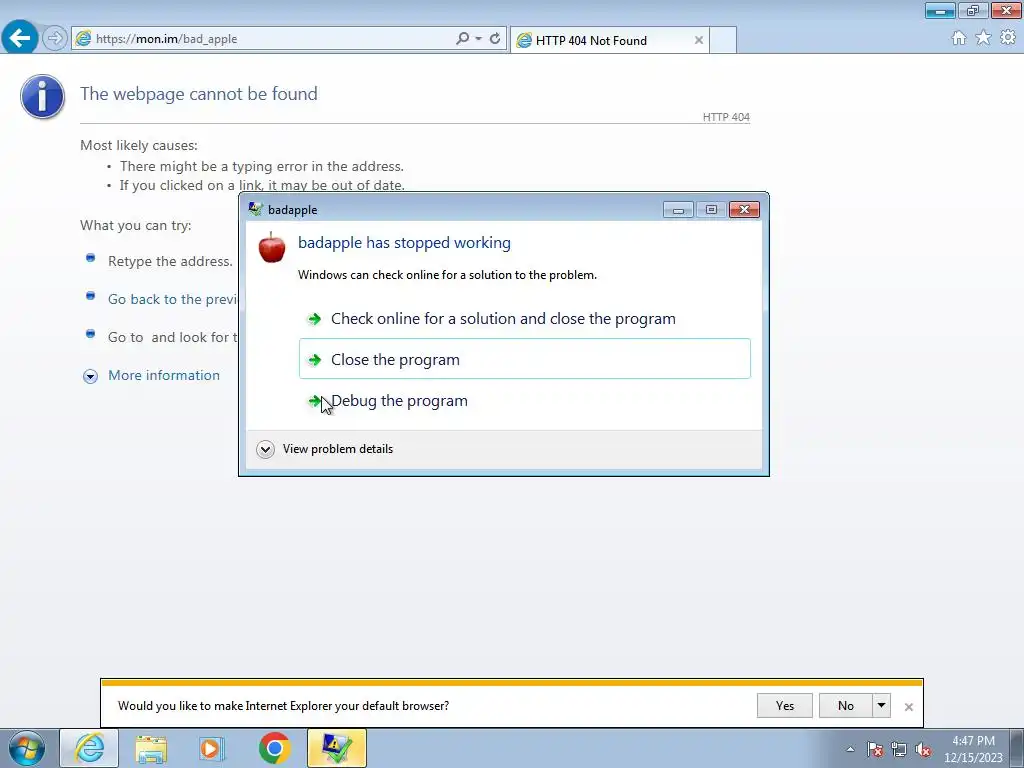This screenshot has width=1024, height=768.
Task: Click Yes on default browser prompt
Action: click(x=784, y=706)
